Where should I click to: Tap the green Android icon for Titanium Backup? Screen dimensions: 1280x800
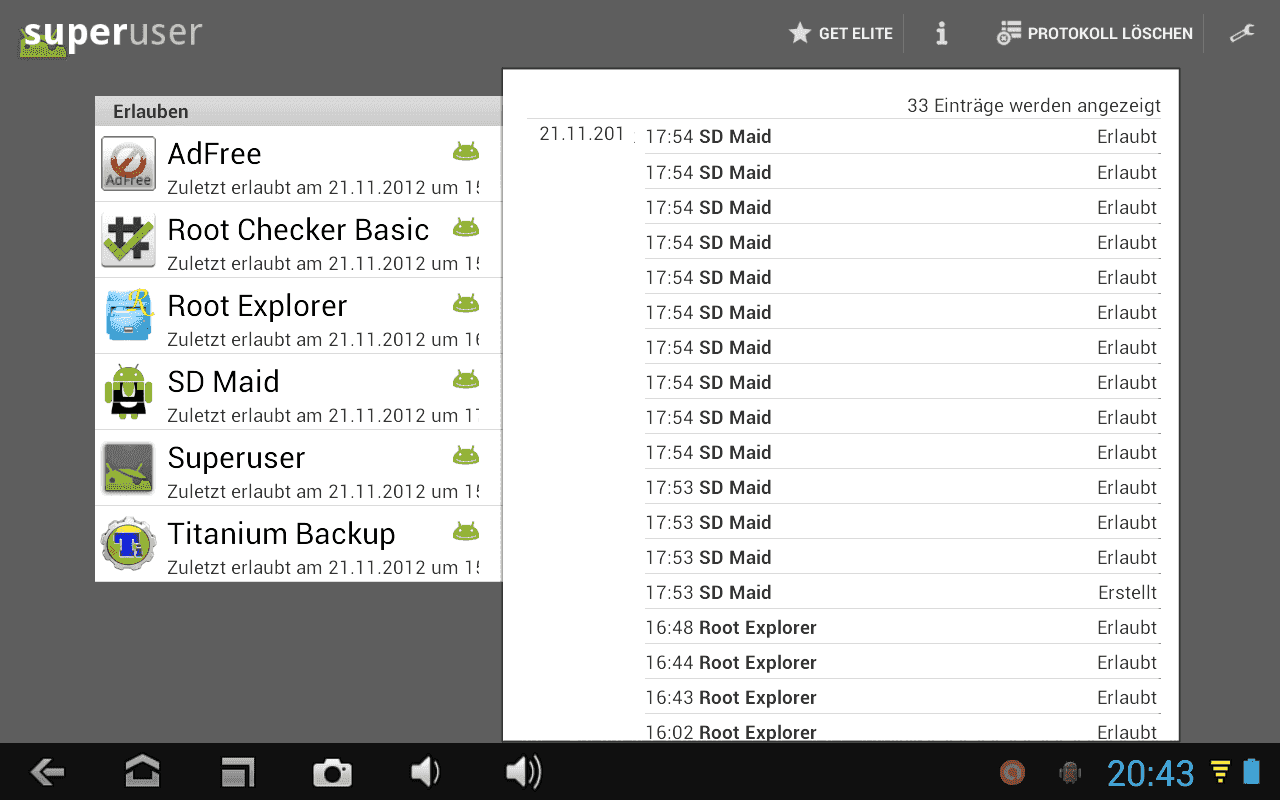coord(466,531)
